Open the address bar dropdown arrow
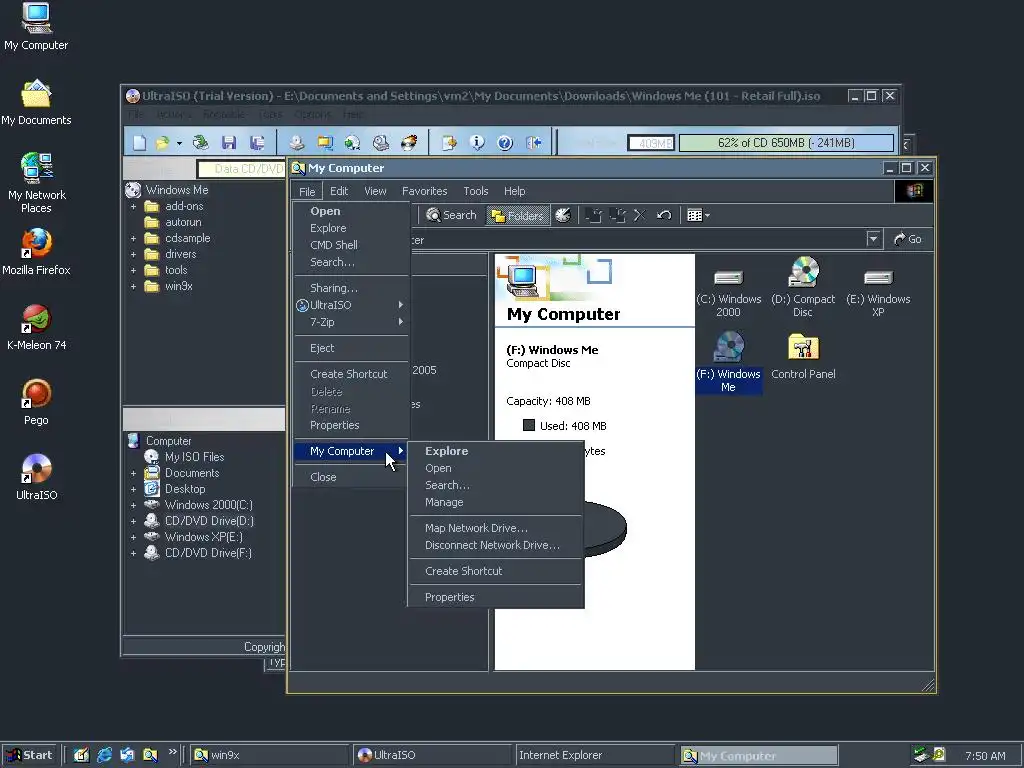The width and height of the screenshot is (1024, 768). pos(873,239)
